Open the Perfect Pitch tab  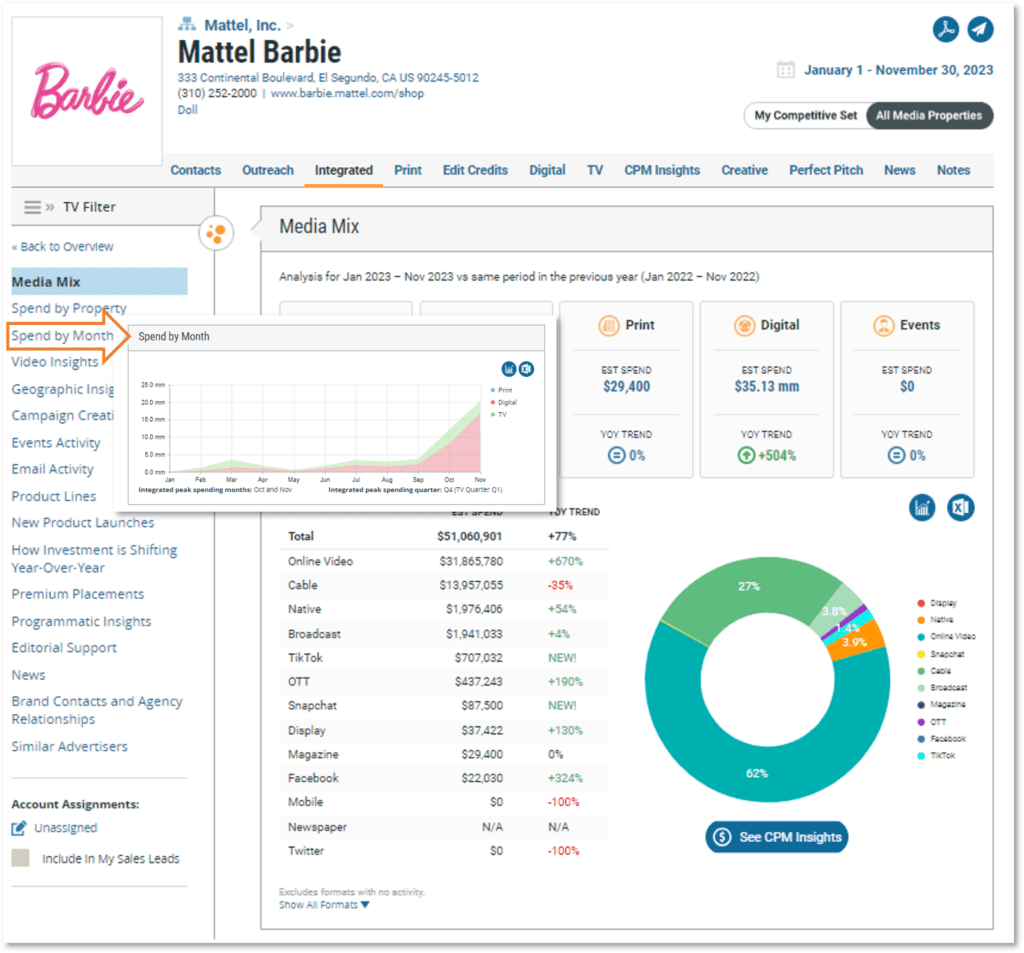[825, 170]
